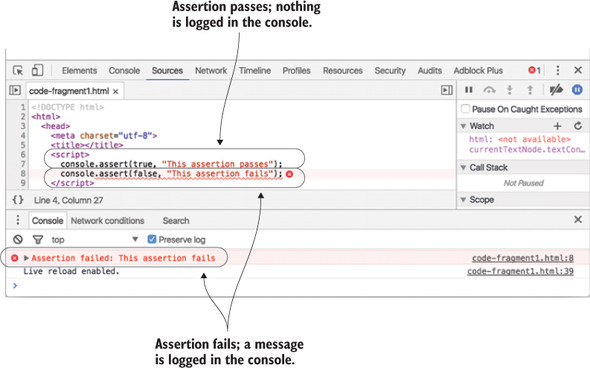Uncheck the Preserve log checkbox
Image resolution: width=590 pixels, height=368 pixels.
(x=152, y=239)
